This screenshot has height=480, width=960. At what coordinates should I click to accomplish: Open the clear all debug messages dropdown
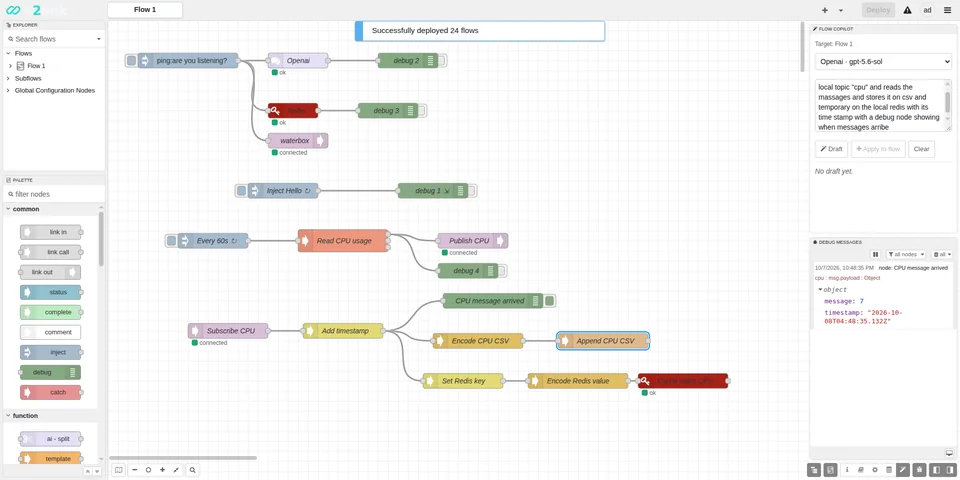(942, 254)
